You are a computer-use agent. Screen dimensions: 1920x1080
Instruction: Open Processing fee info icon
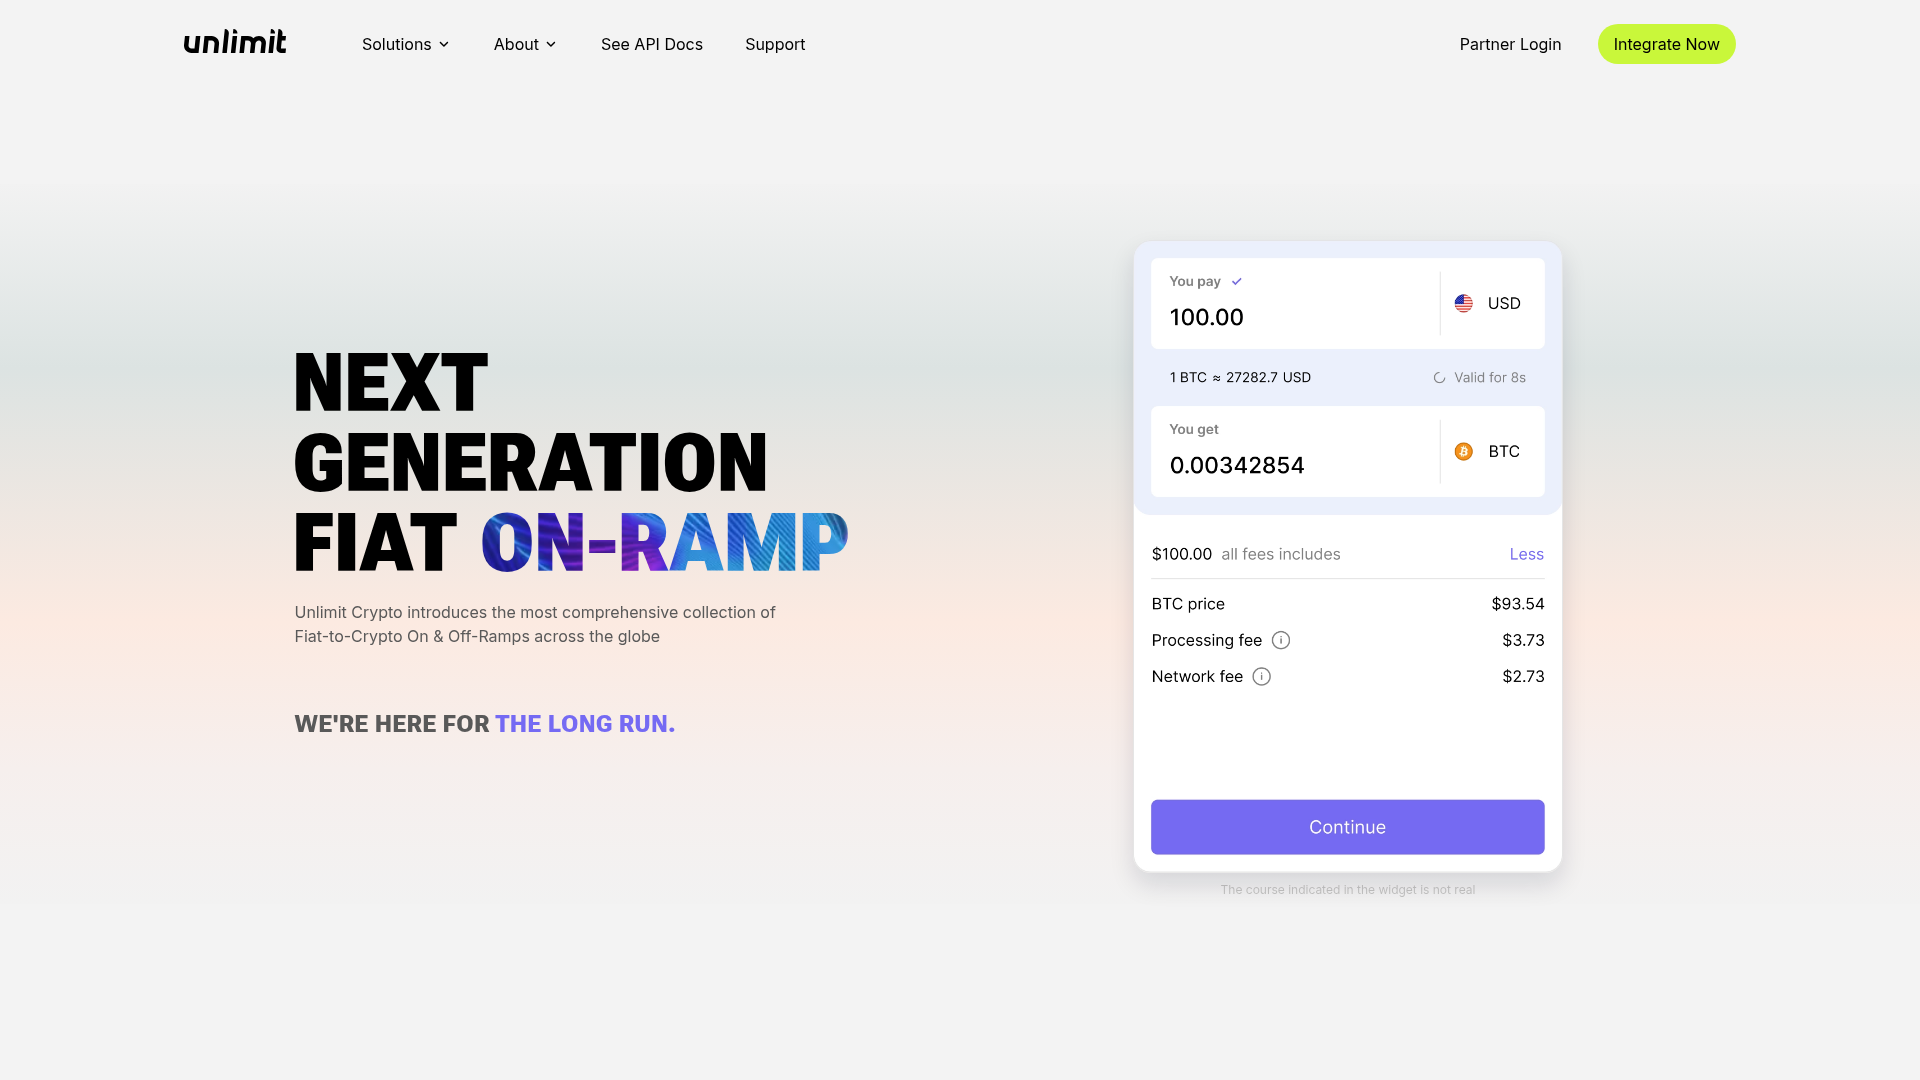tap(1280, 640)
